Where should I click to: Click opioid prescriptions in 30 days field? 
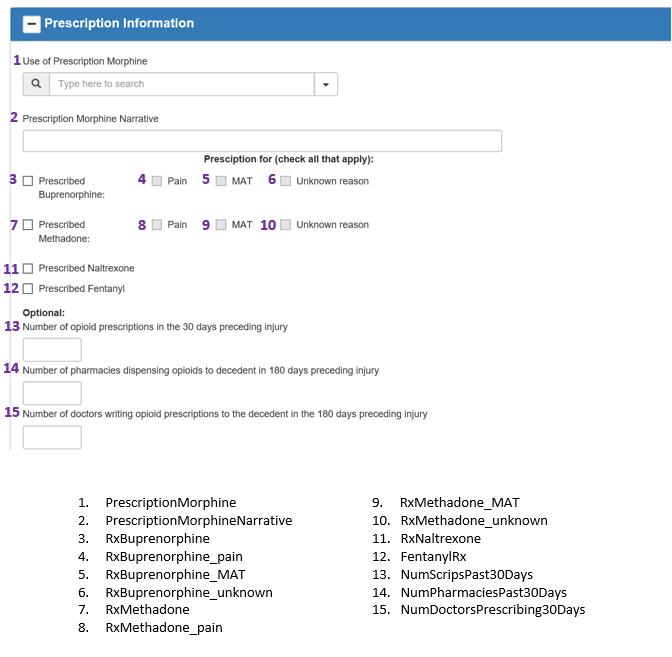tap(52, 350)
